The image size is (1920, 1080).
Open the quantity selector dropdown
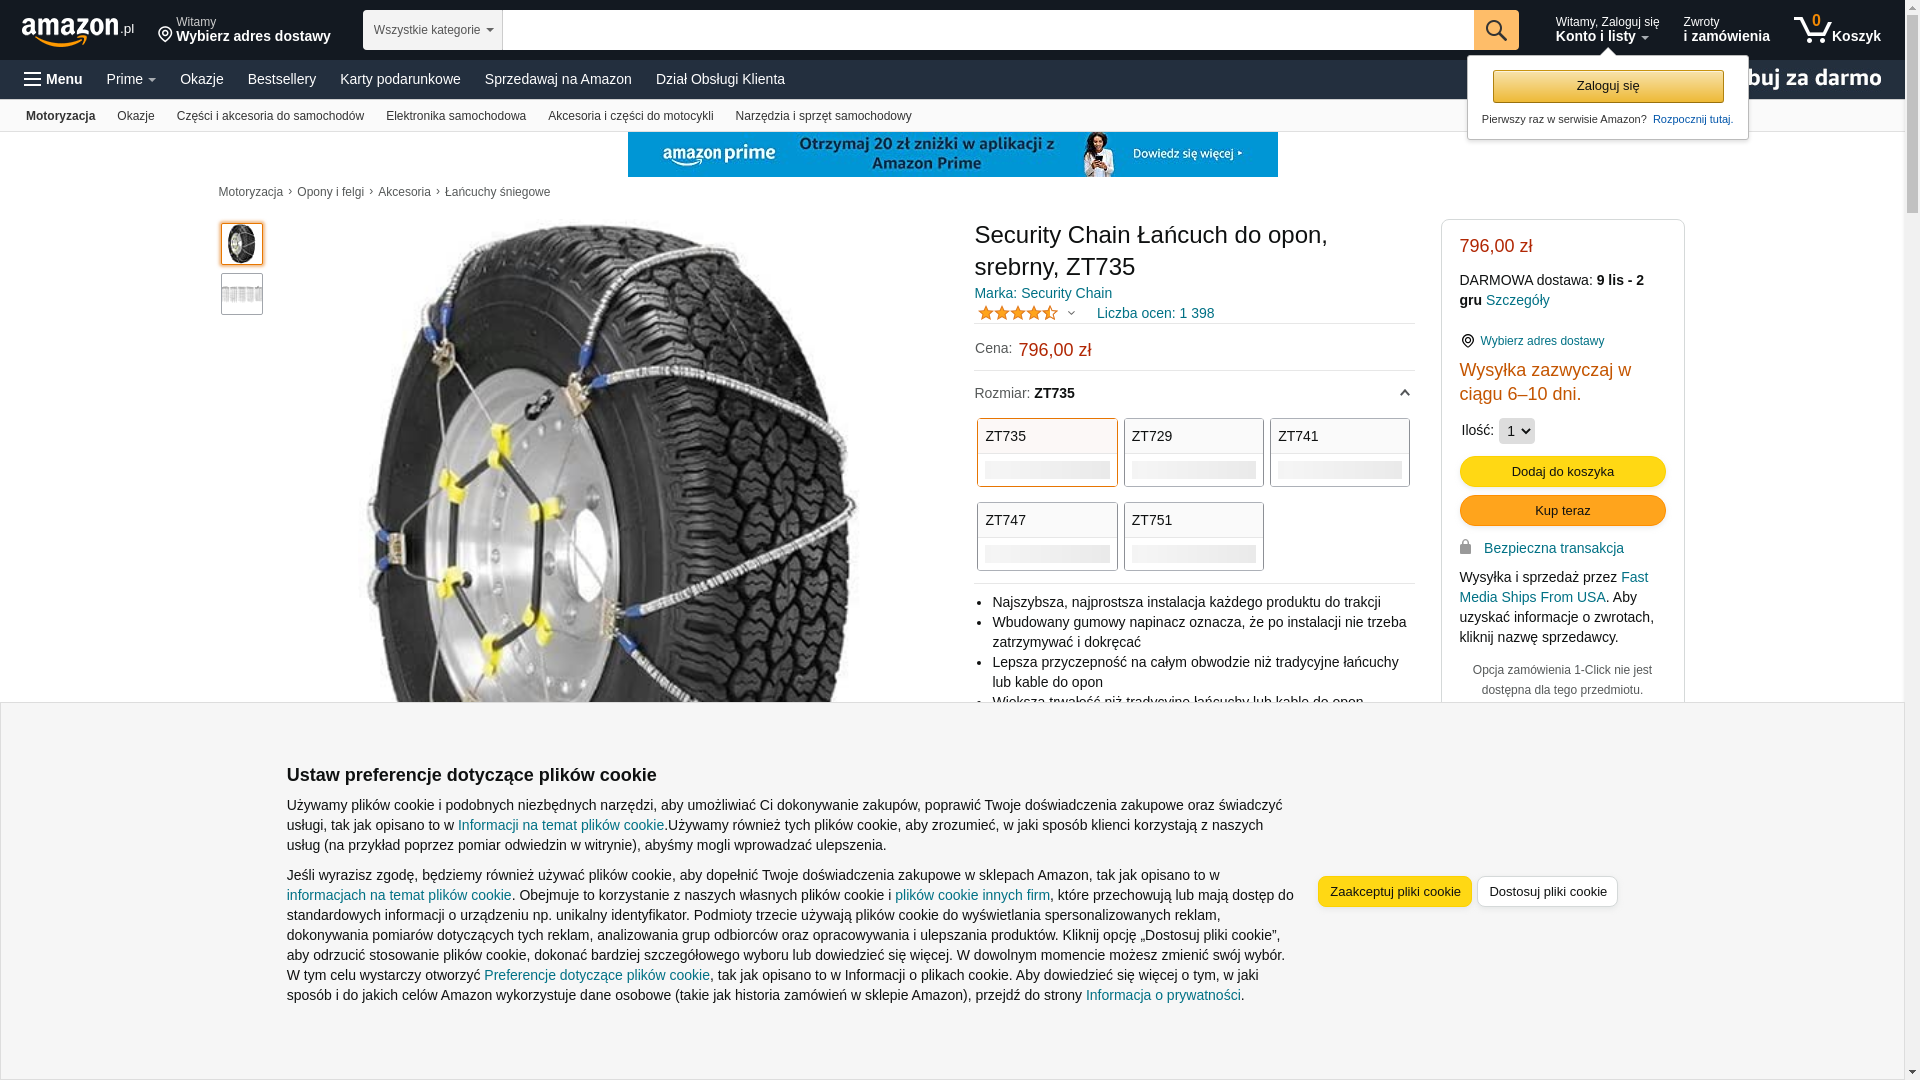(1516, 431)
